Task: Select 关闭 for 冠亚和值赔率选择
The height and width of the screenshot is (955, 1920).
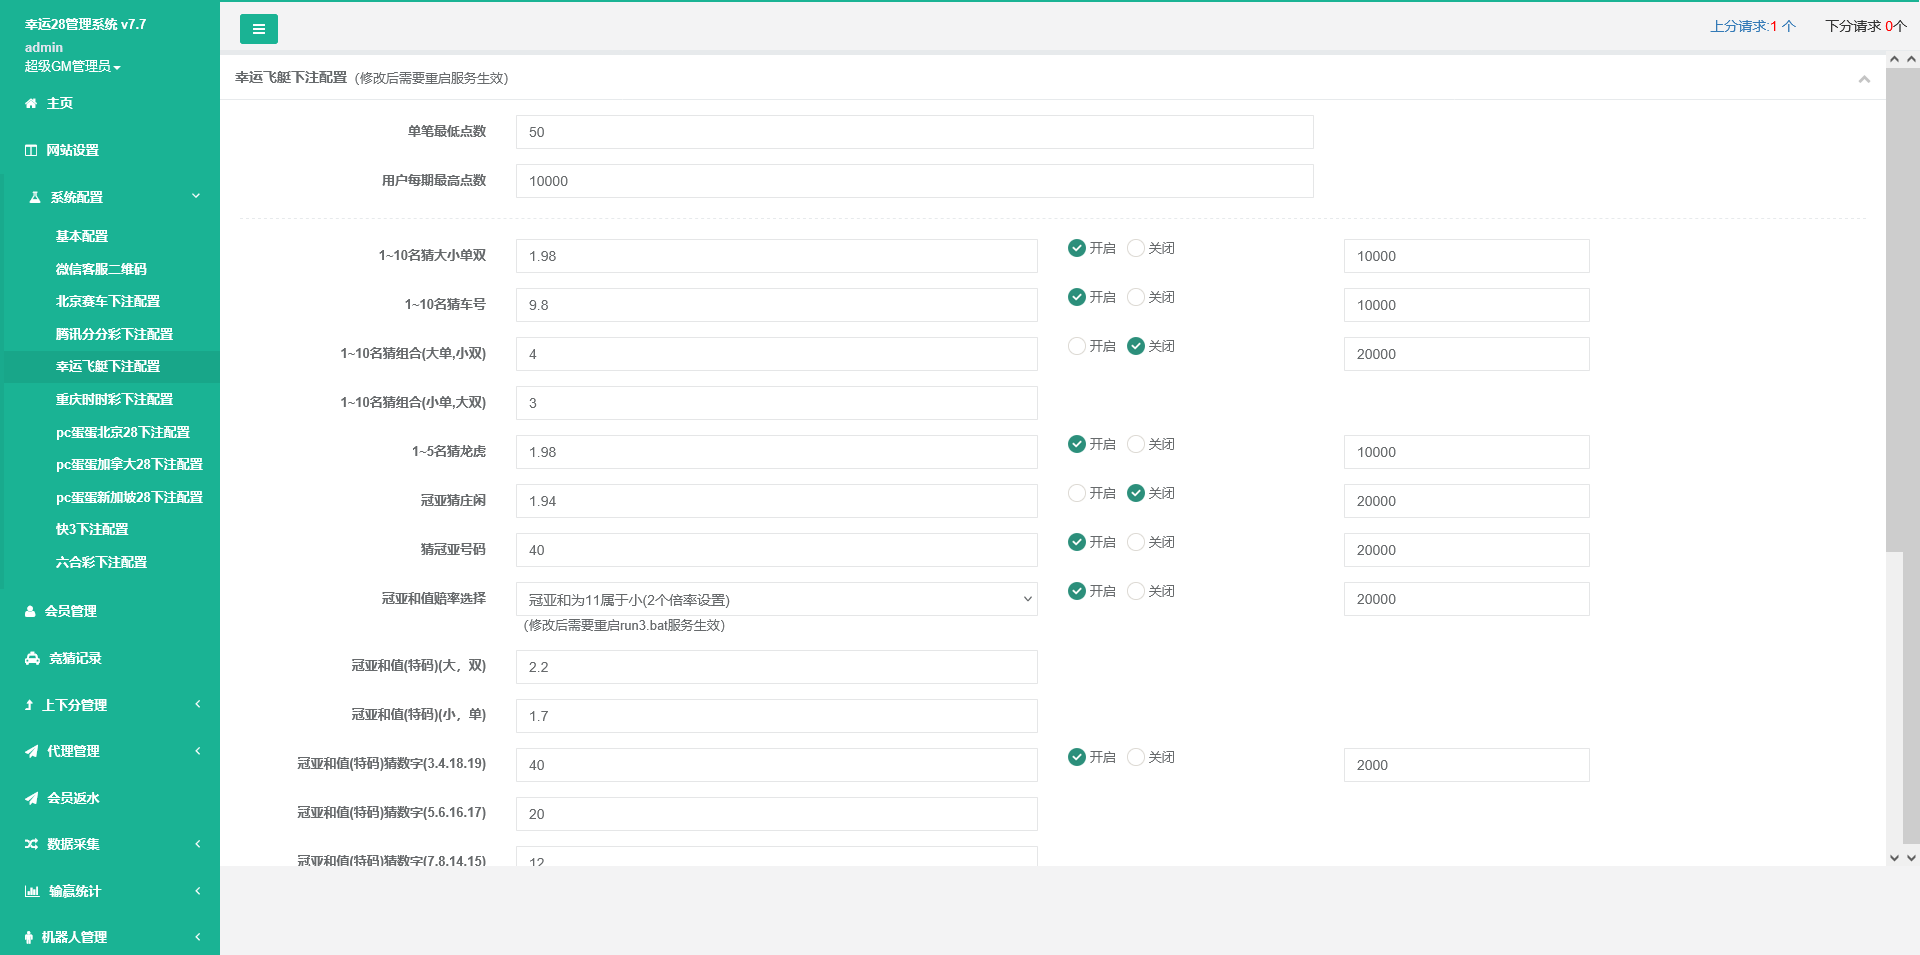Action: pos(1136,591)
